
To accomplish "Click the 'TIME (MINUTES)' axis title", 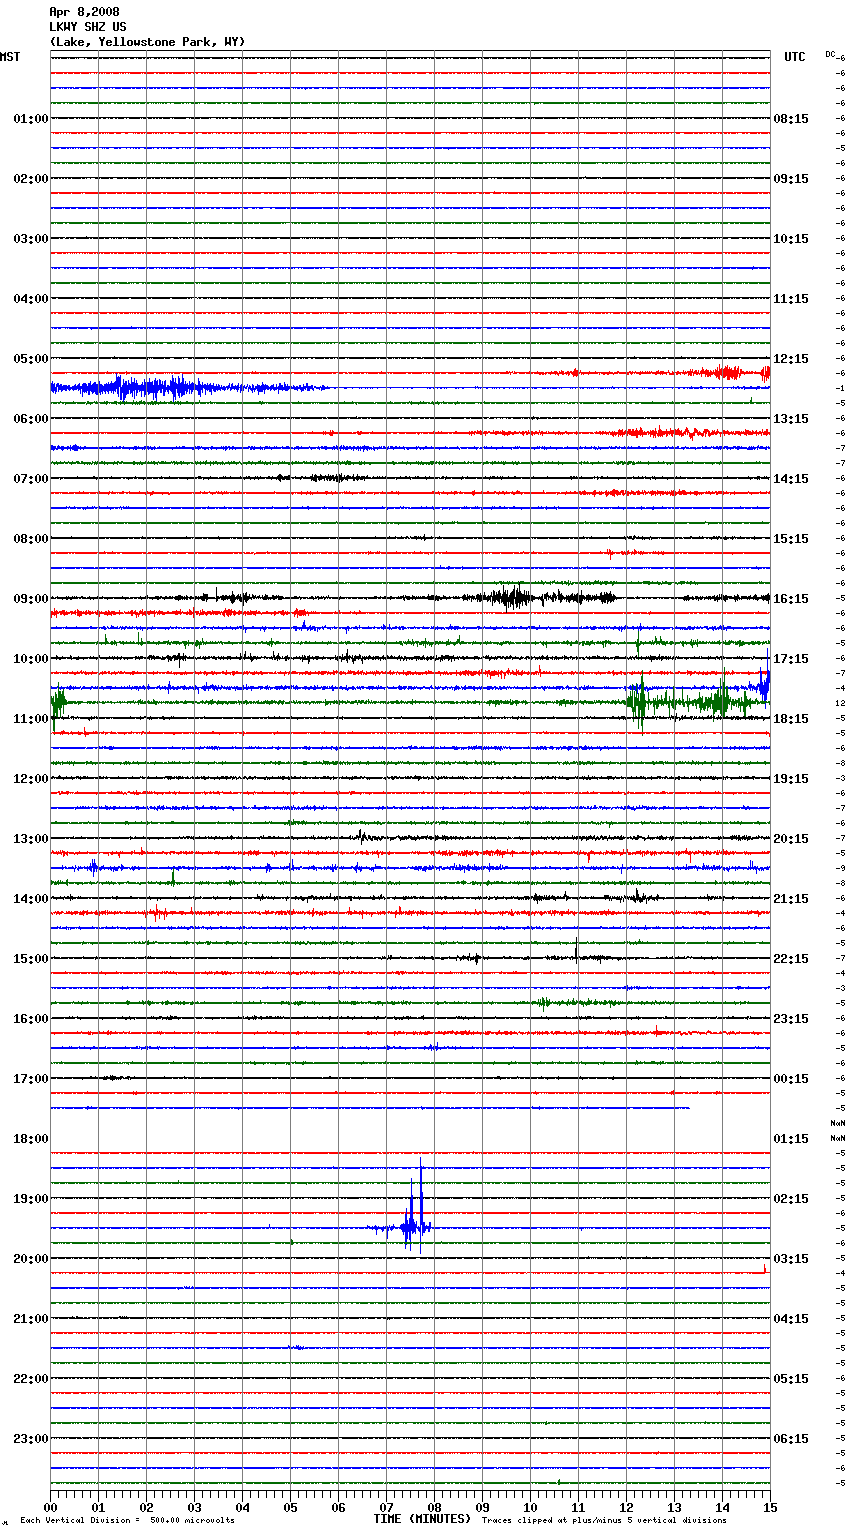I will point(422,1519).
